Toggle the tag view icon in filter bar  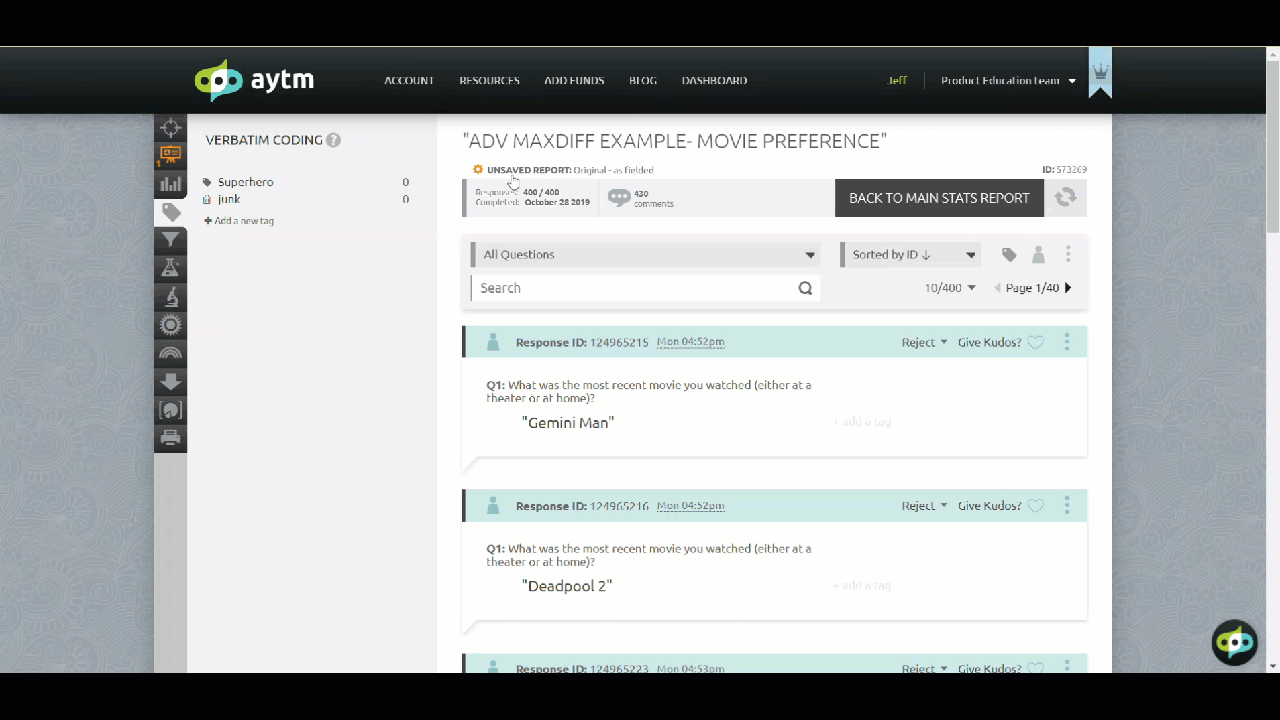1009,255
